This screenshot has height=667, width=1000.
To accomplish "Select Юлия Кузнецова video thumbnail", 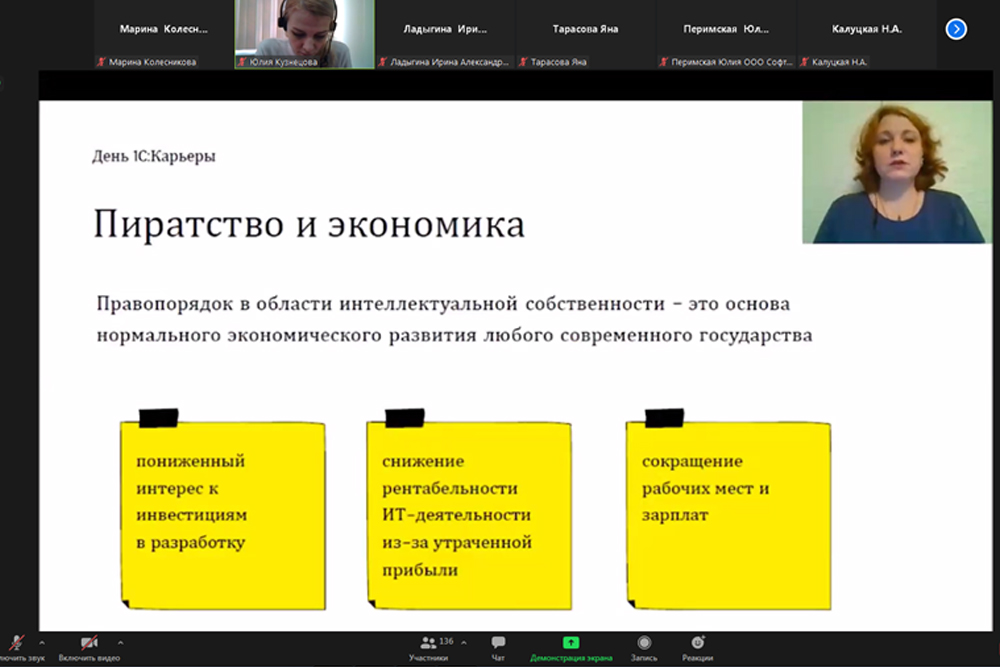I will pos(305,34).
